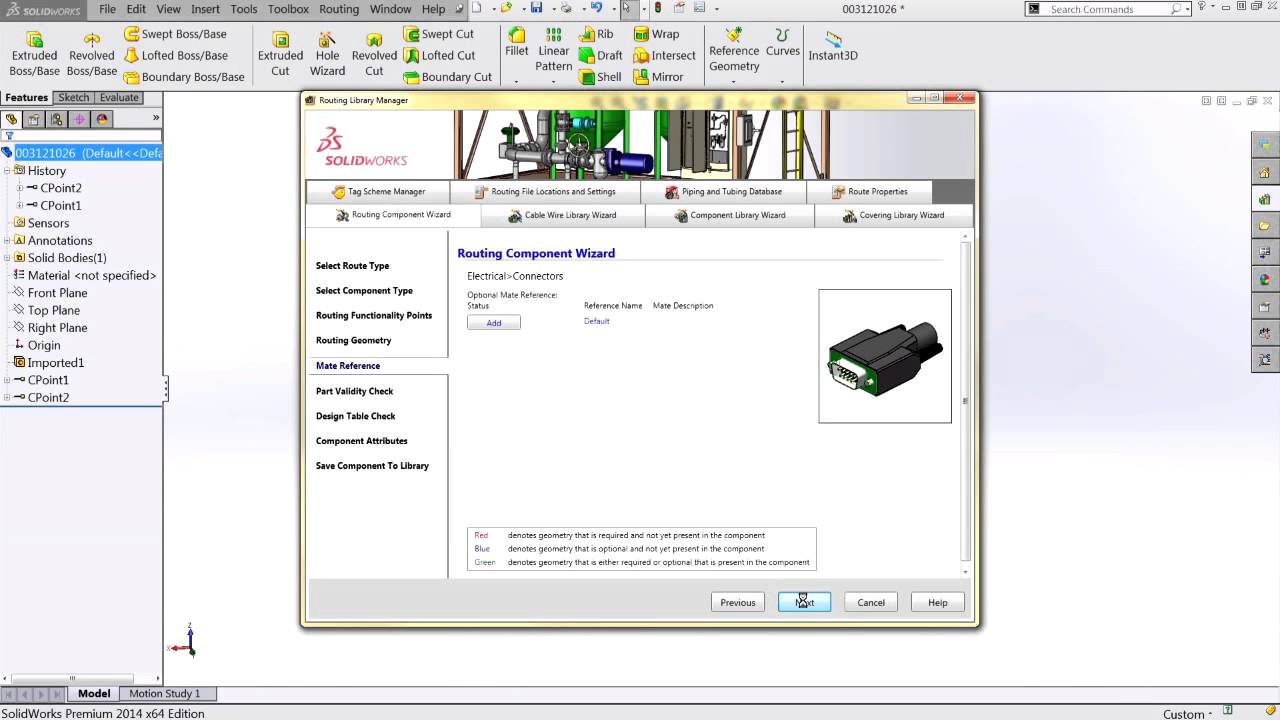Image resolution: width=1280 pixels, height=720 pixels.
Task: Click the Print icon in top toolbar
Action: pos(565,8)
